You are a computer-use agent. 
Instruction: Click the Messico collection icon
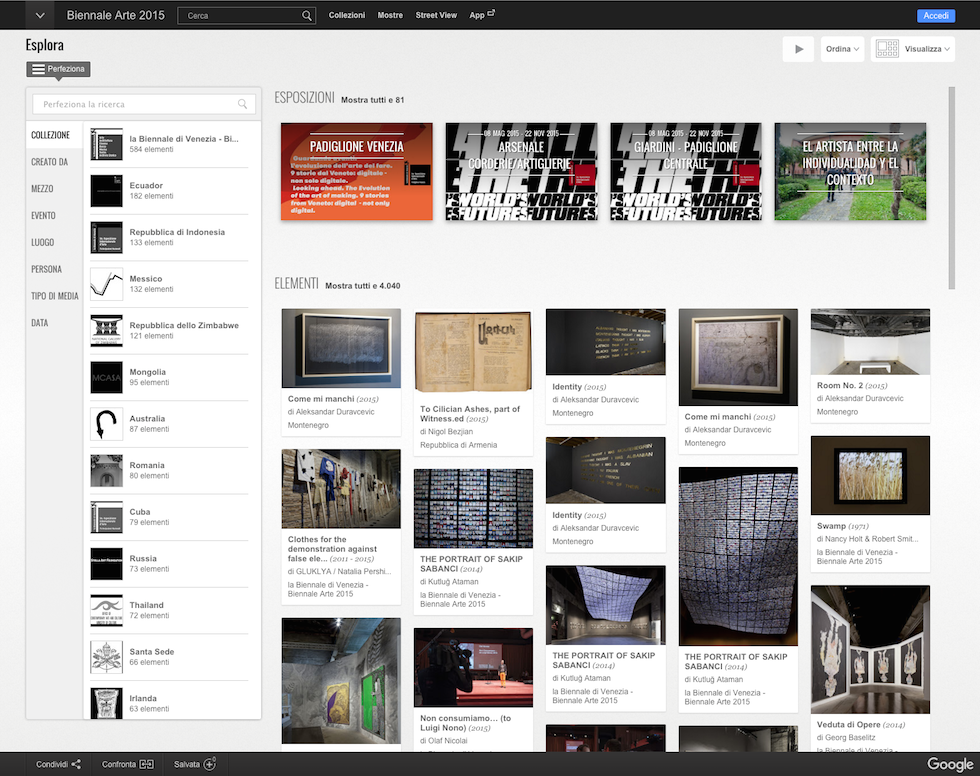pyautogui.click(x=106, y=284)
